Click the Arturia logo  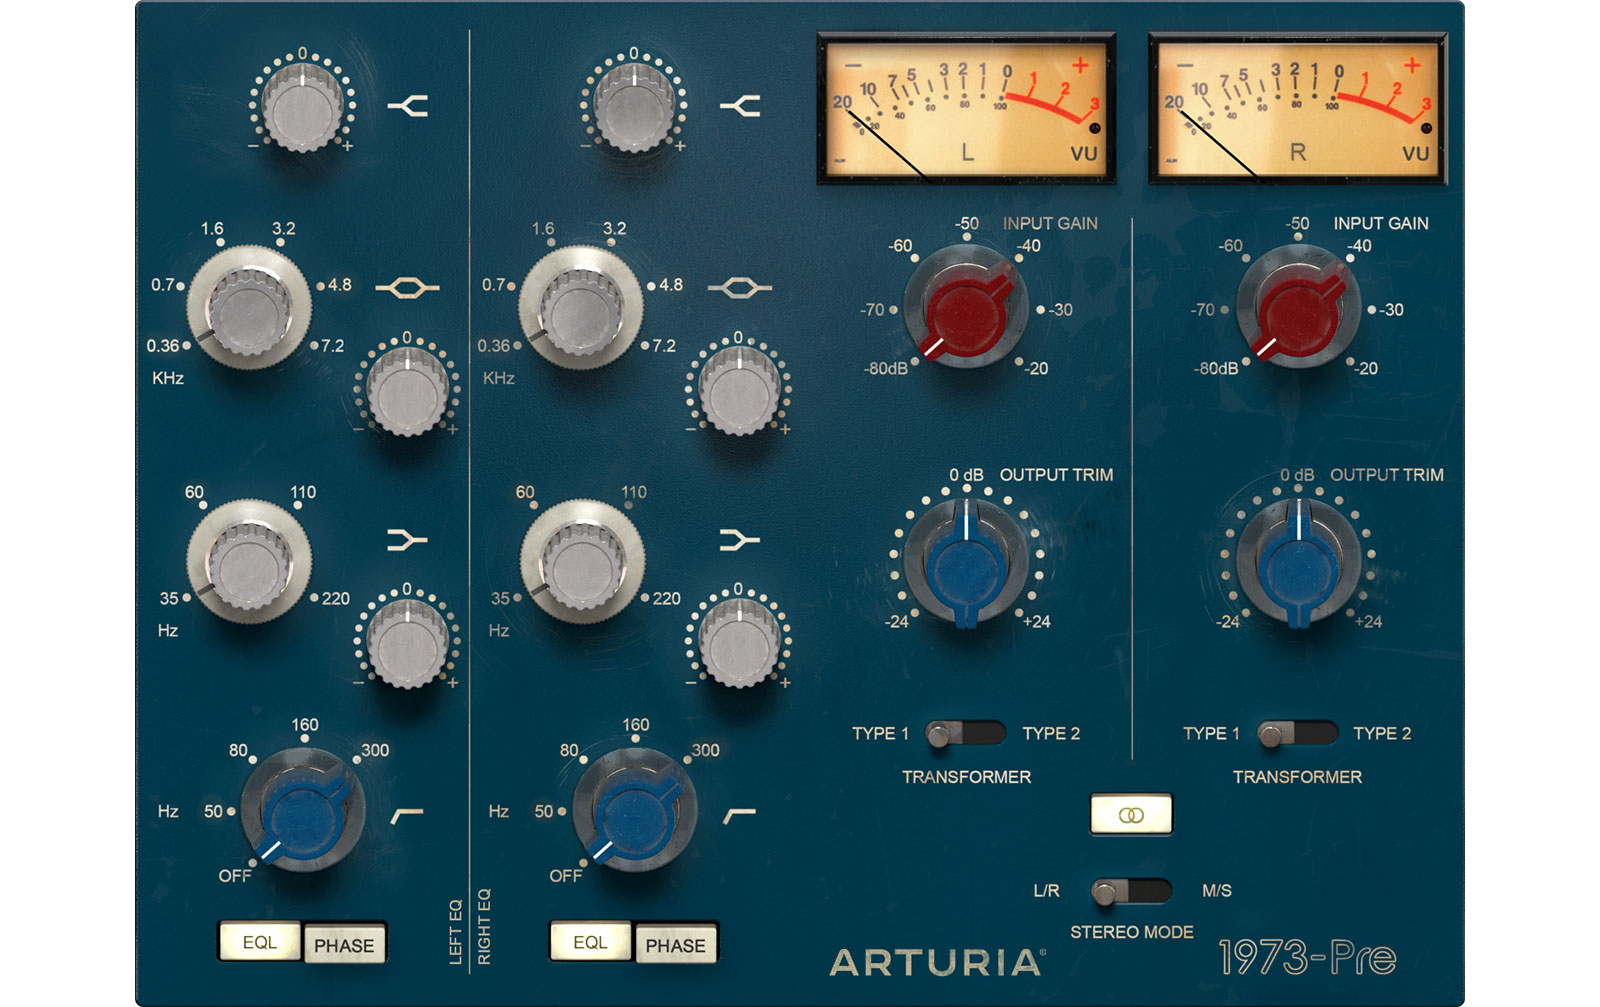[x=937, y=962]
